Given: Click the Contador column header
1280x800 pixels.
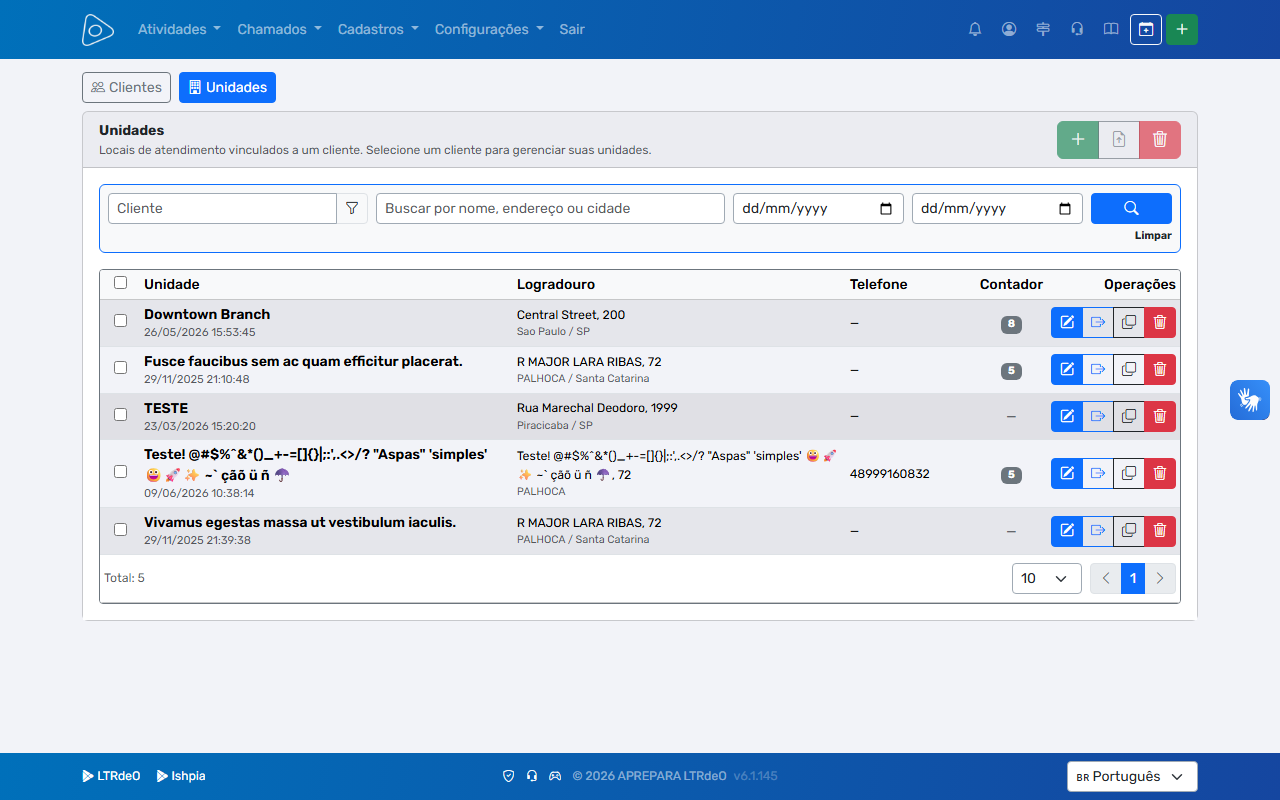Looking at the screenshot, I should pyautogui.click(x=1011, y=284).
